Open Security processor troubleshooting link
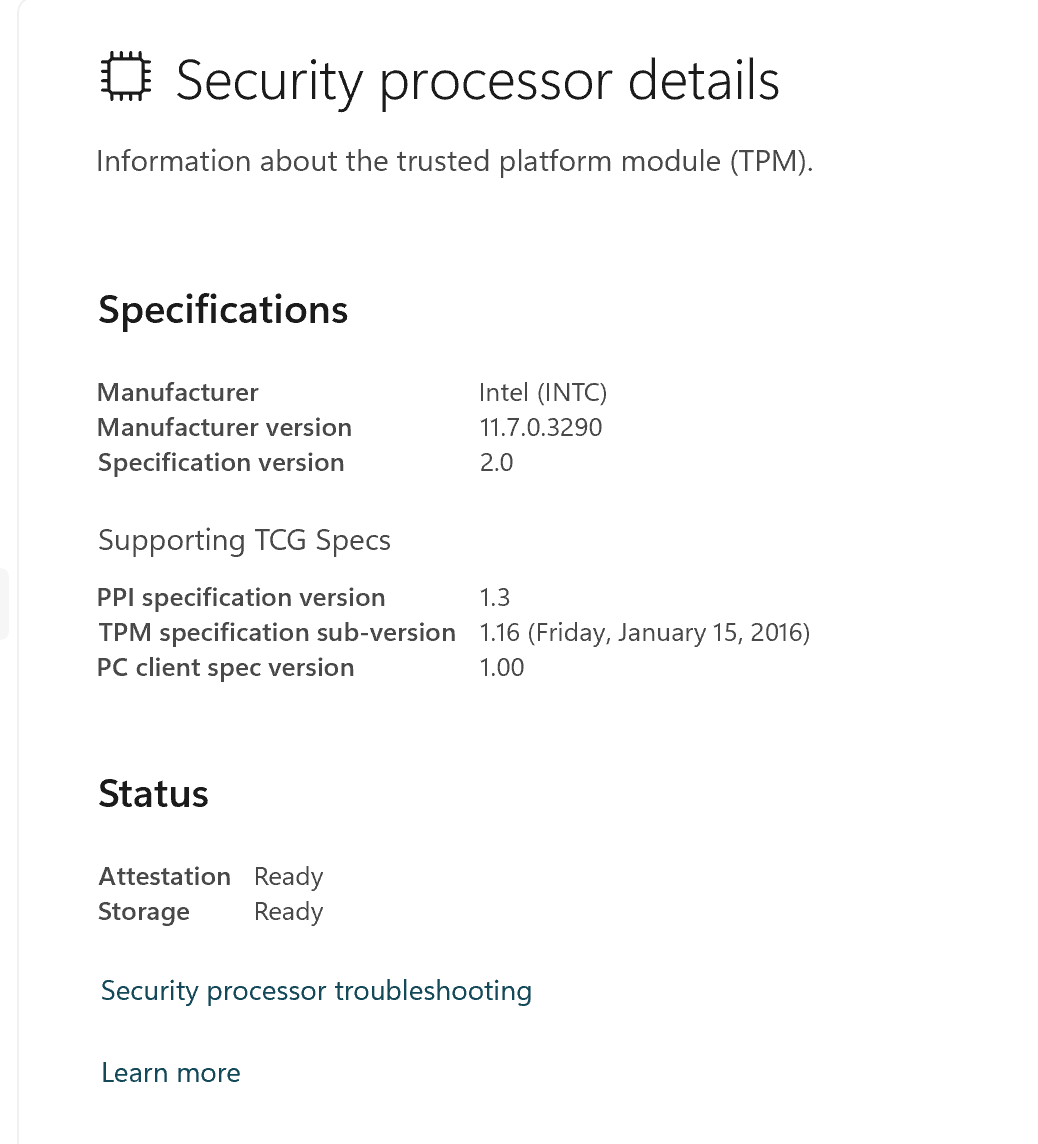 pos(316,991)
